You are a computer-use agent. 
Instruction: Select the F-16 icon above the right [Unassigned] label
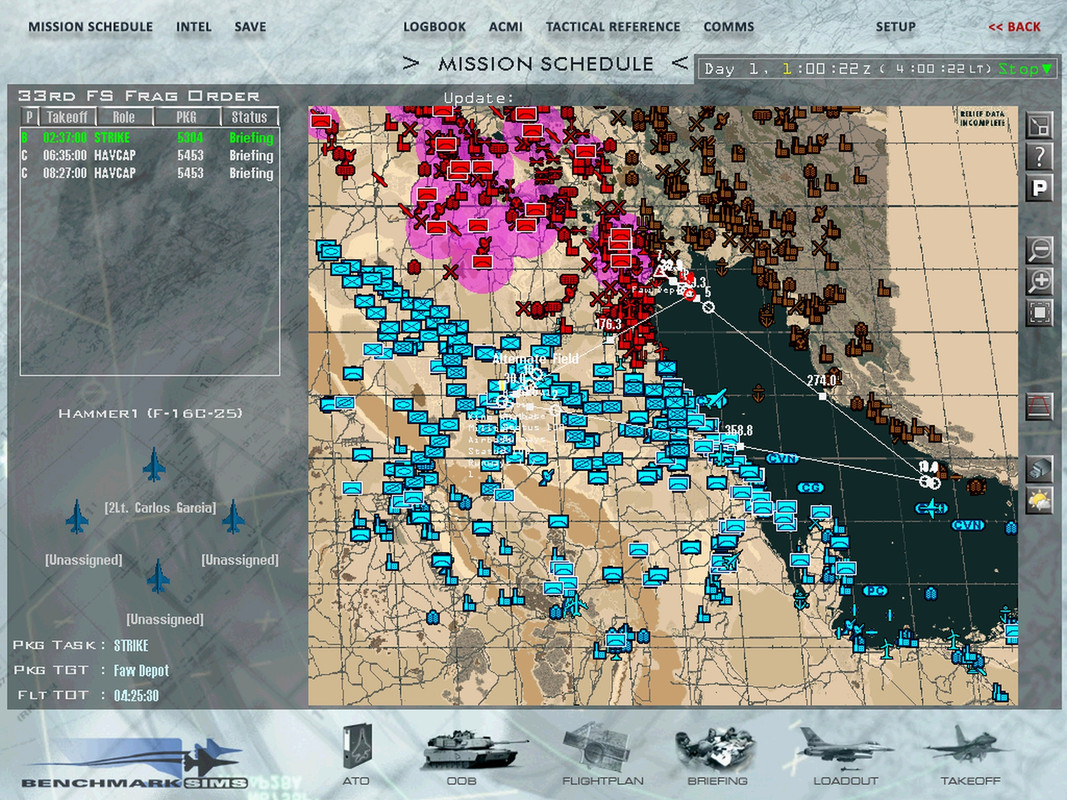click(x=233, y=516)
